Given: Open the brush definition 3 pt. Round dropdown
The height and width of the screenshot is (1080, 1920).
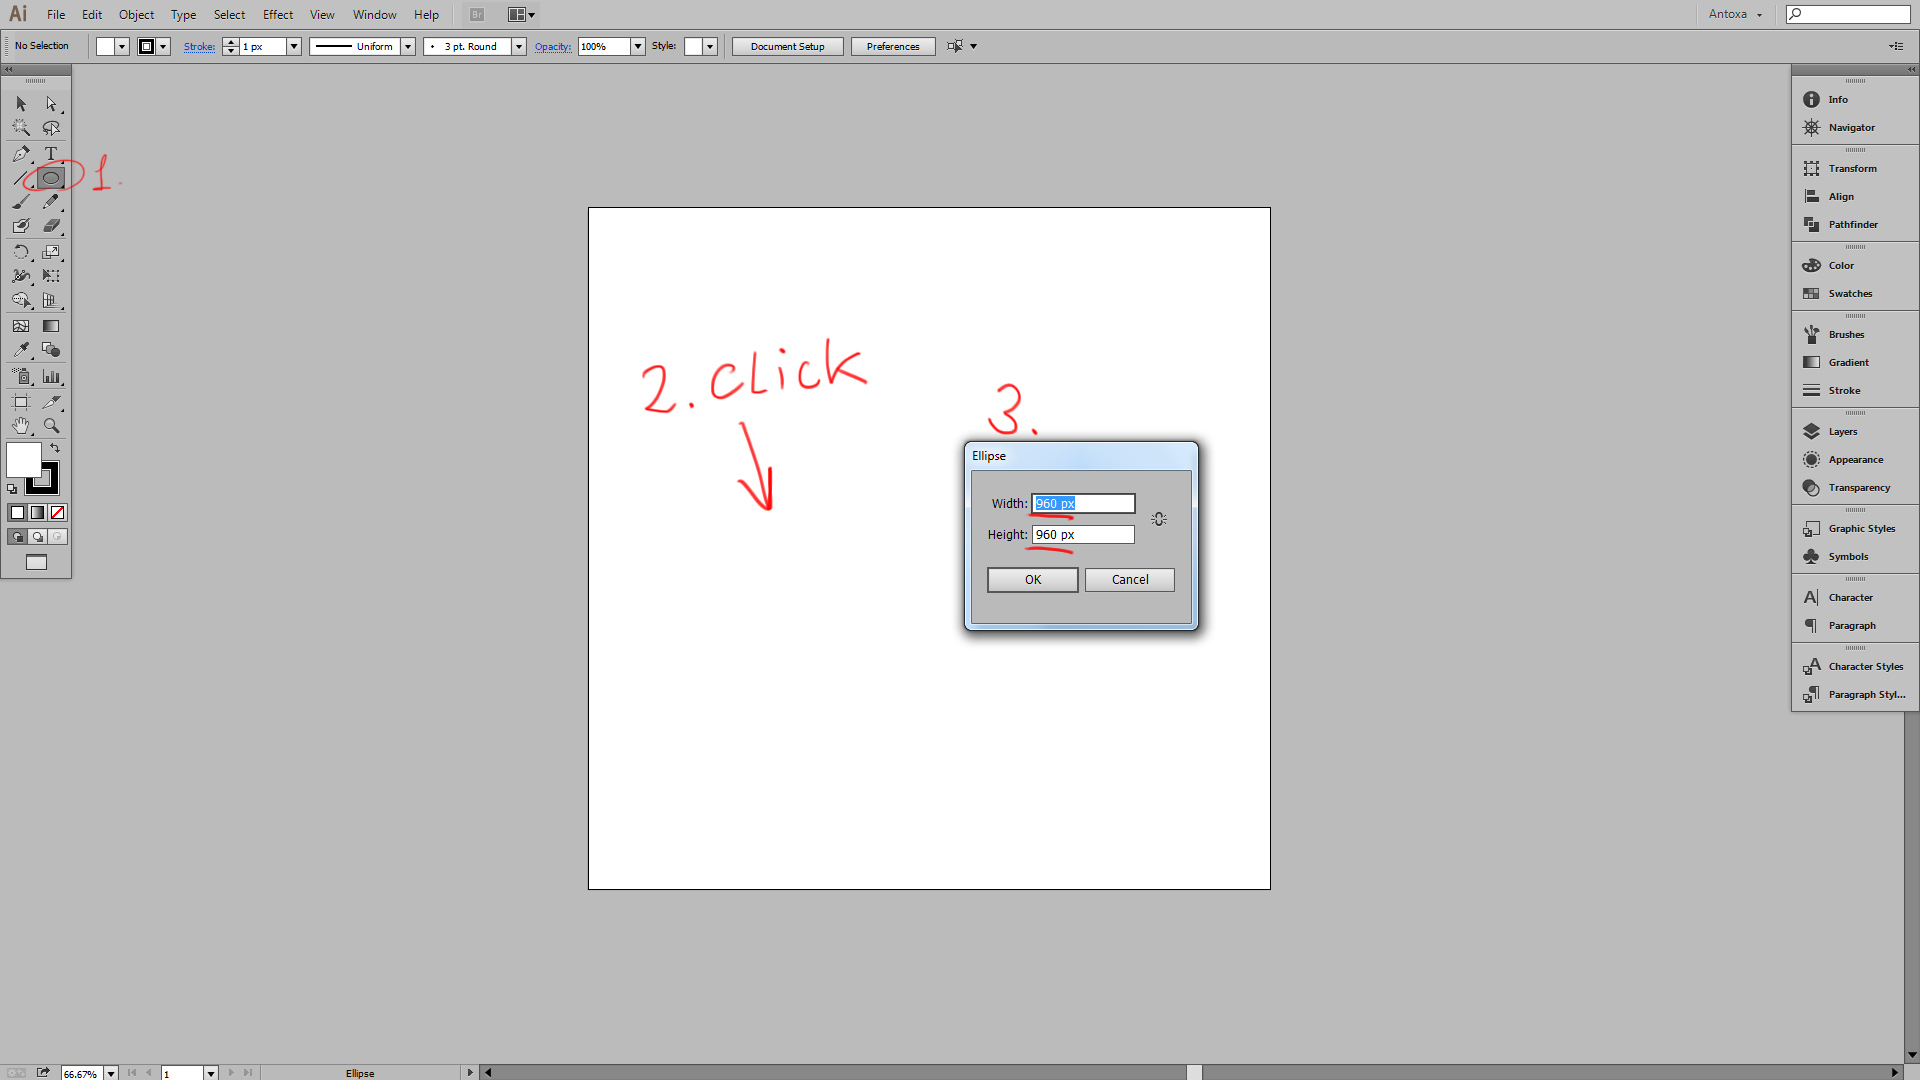Looking at the screenshot, I should (x=518, y=47).
